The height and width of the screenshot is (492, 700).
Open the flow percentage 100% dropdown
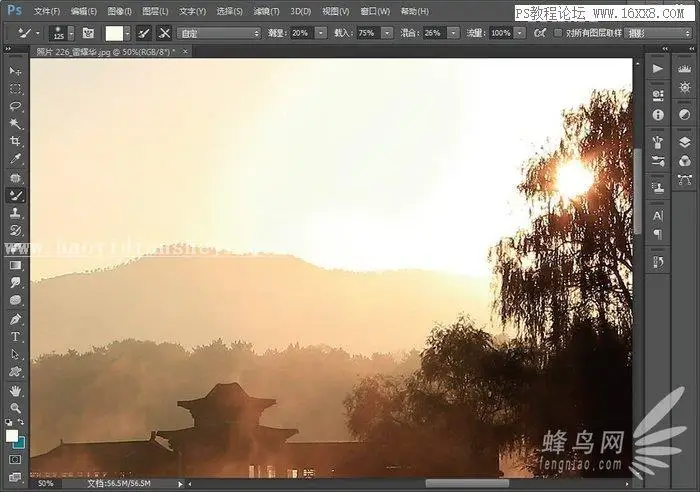click(520, 33)
